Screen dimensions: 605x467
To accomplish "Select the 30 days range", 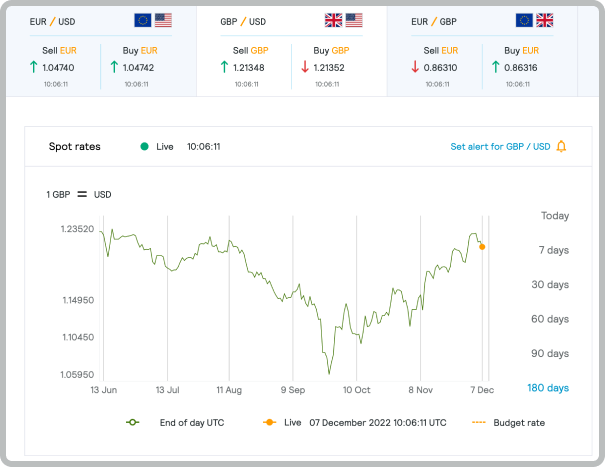I will coord(550,284).
